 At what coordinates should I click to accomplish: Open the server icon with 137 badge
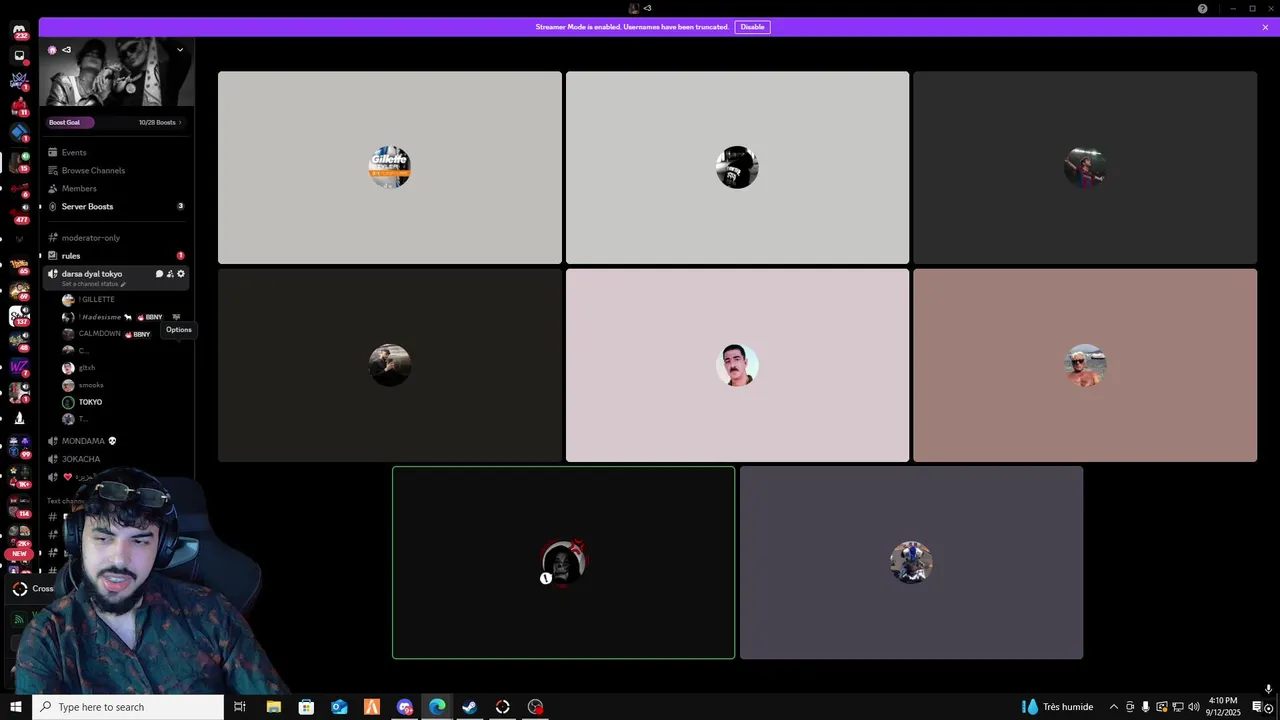coord(19,315)
